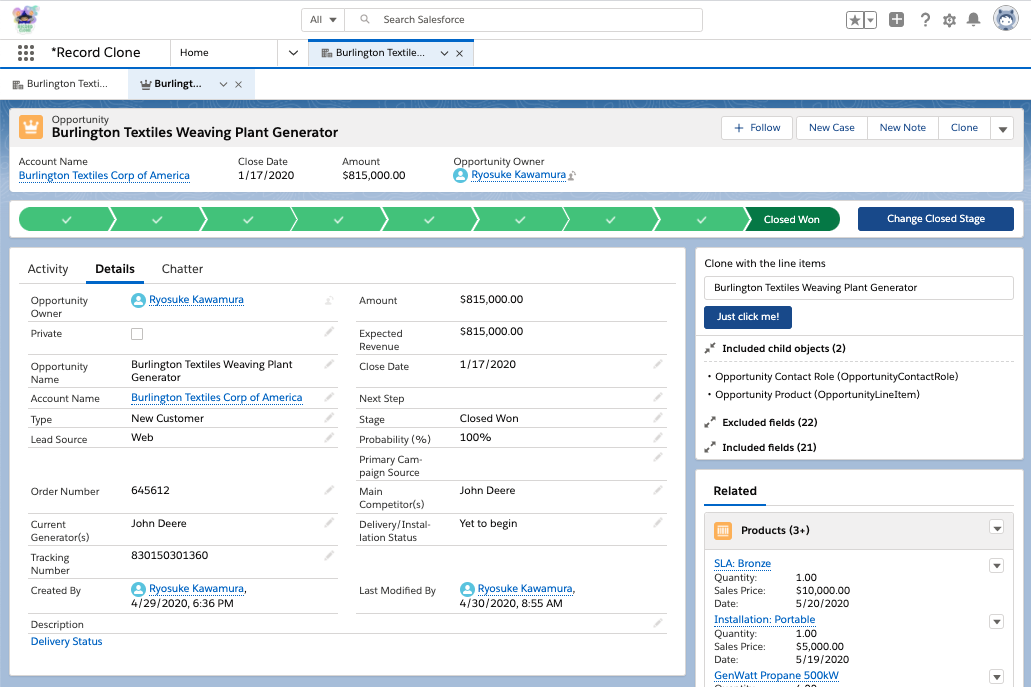Expand the Included fields (21) section
This screenshot has height=687, width=1031.
click(709, 447)
